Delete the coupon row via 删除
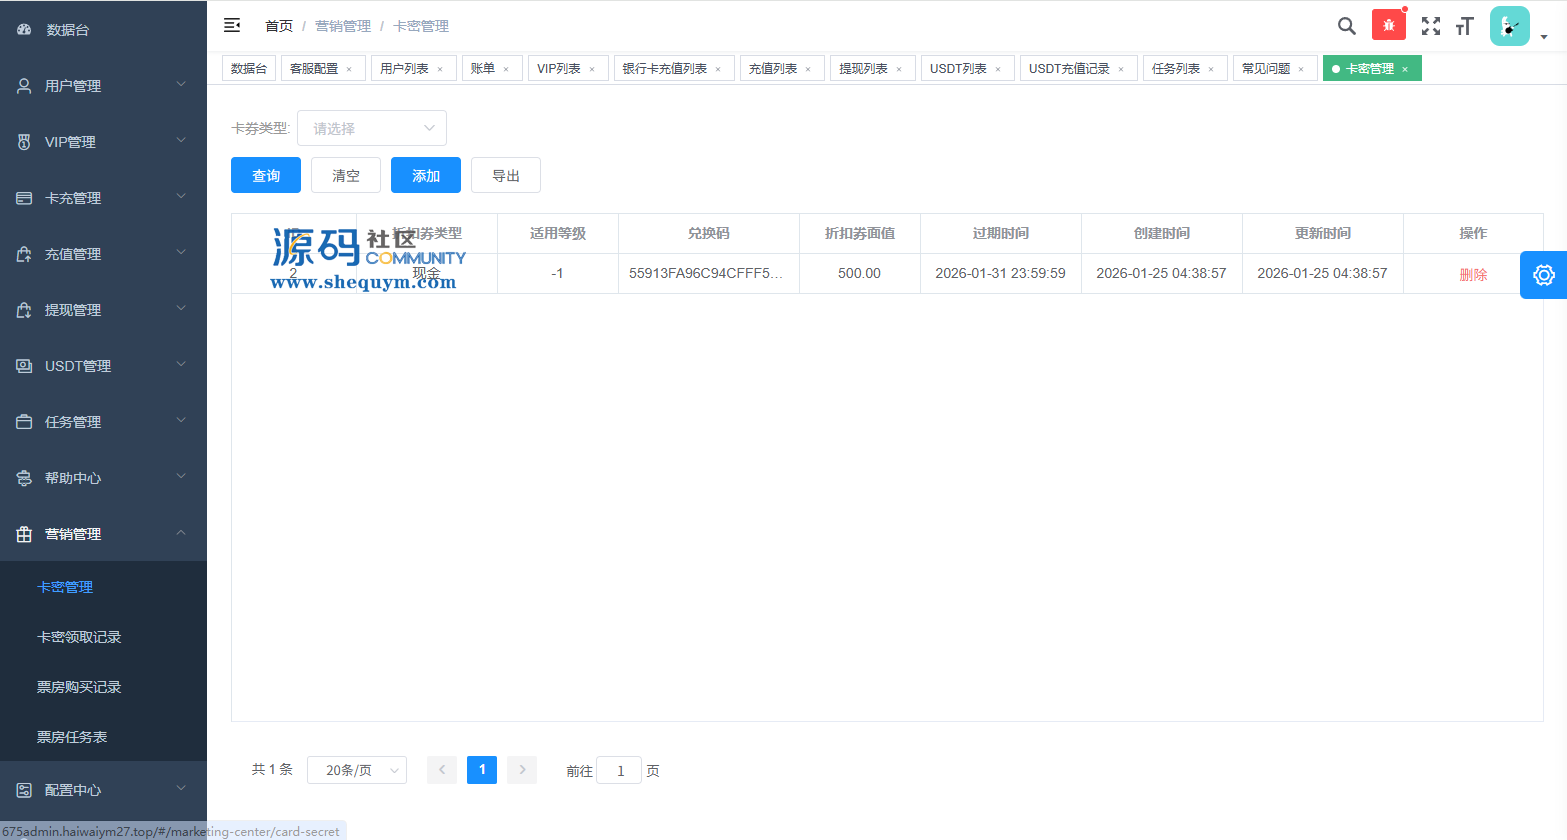The width and height of the screenshot is (1567, 840). (1473, 274)
